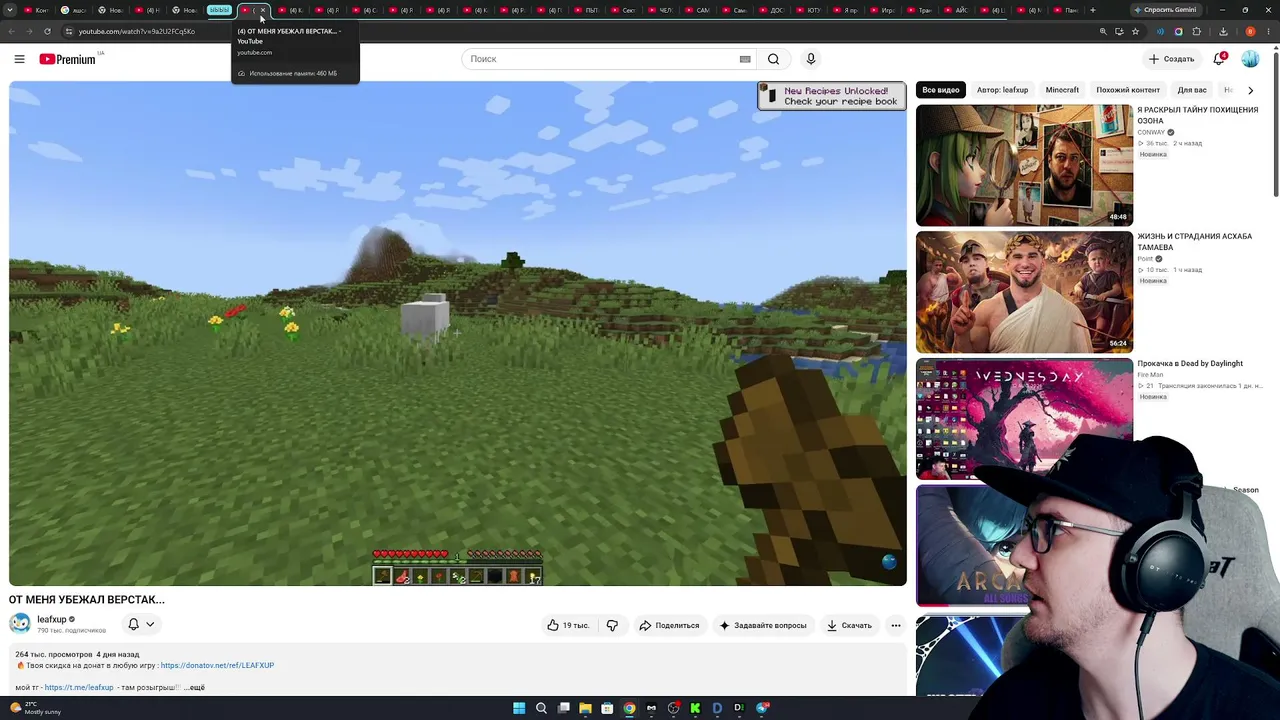
Task: Close the current YouTube tab
Action: pyautogui.click(x=263, y=10)
